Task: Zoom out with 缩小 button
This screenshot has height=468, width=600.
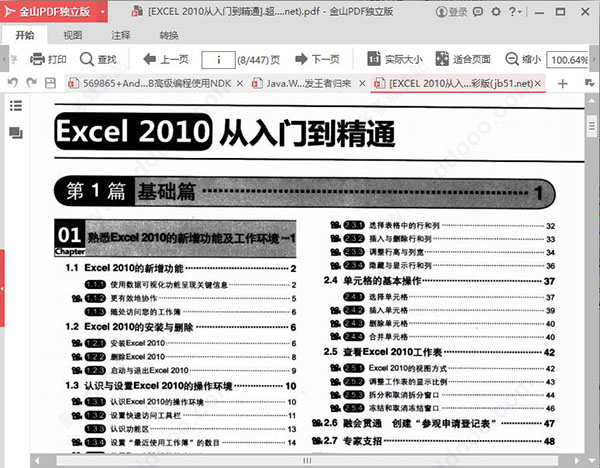Action: [x=523, y=59]
